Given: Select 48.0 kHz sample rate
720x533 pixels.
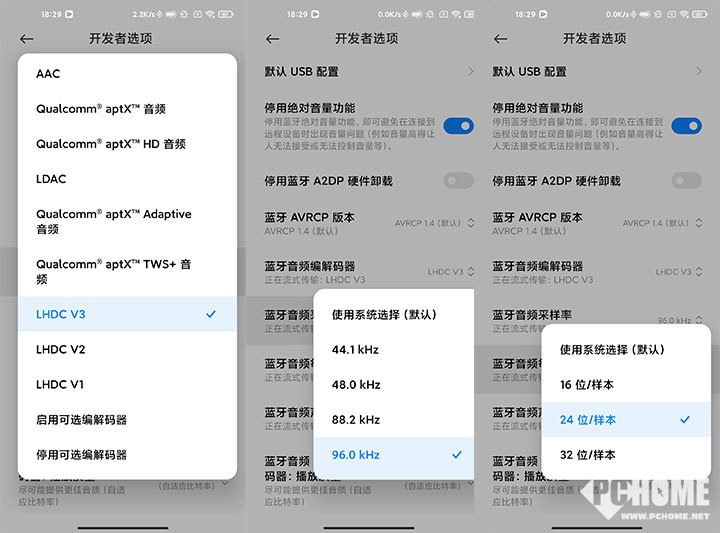Looking at the screenshot, I should (x=394, y=384).
